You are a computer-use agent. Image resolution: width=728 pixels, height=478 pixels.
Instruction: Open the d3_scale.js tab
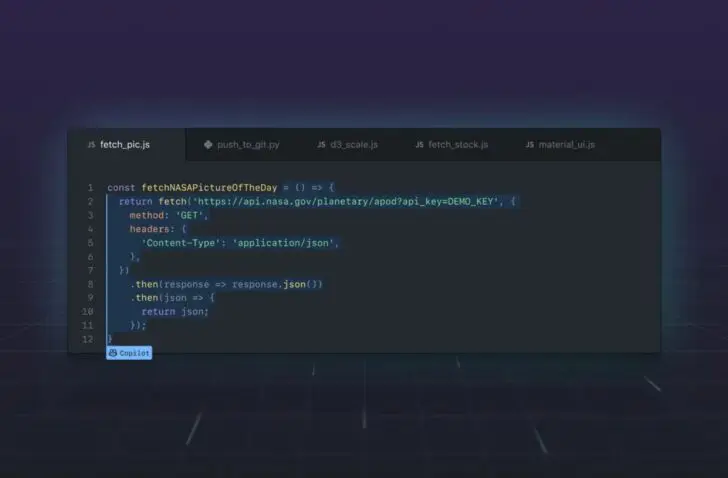tap(348, 145)
